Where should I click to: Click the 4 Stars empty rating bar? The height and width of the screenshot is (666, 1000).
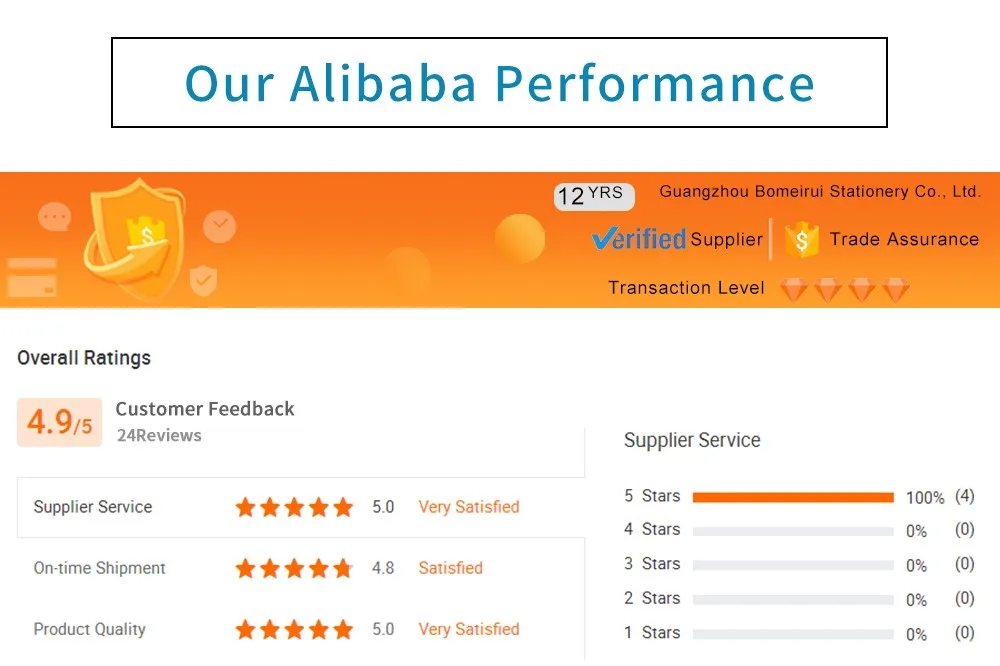click(792, 531)
